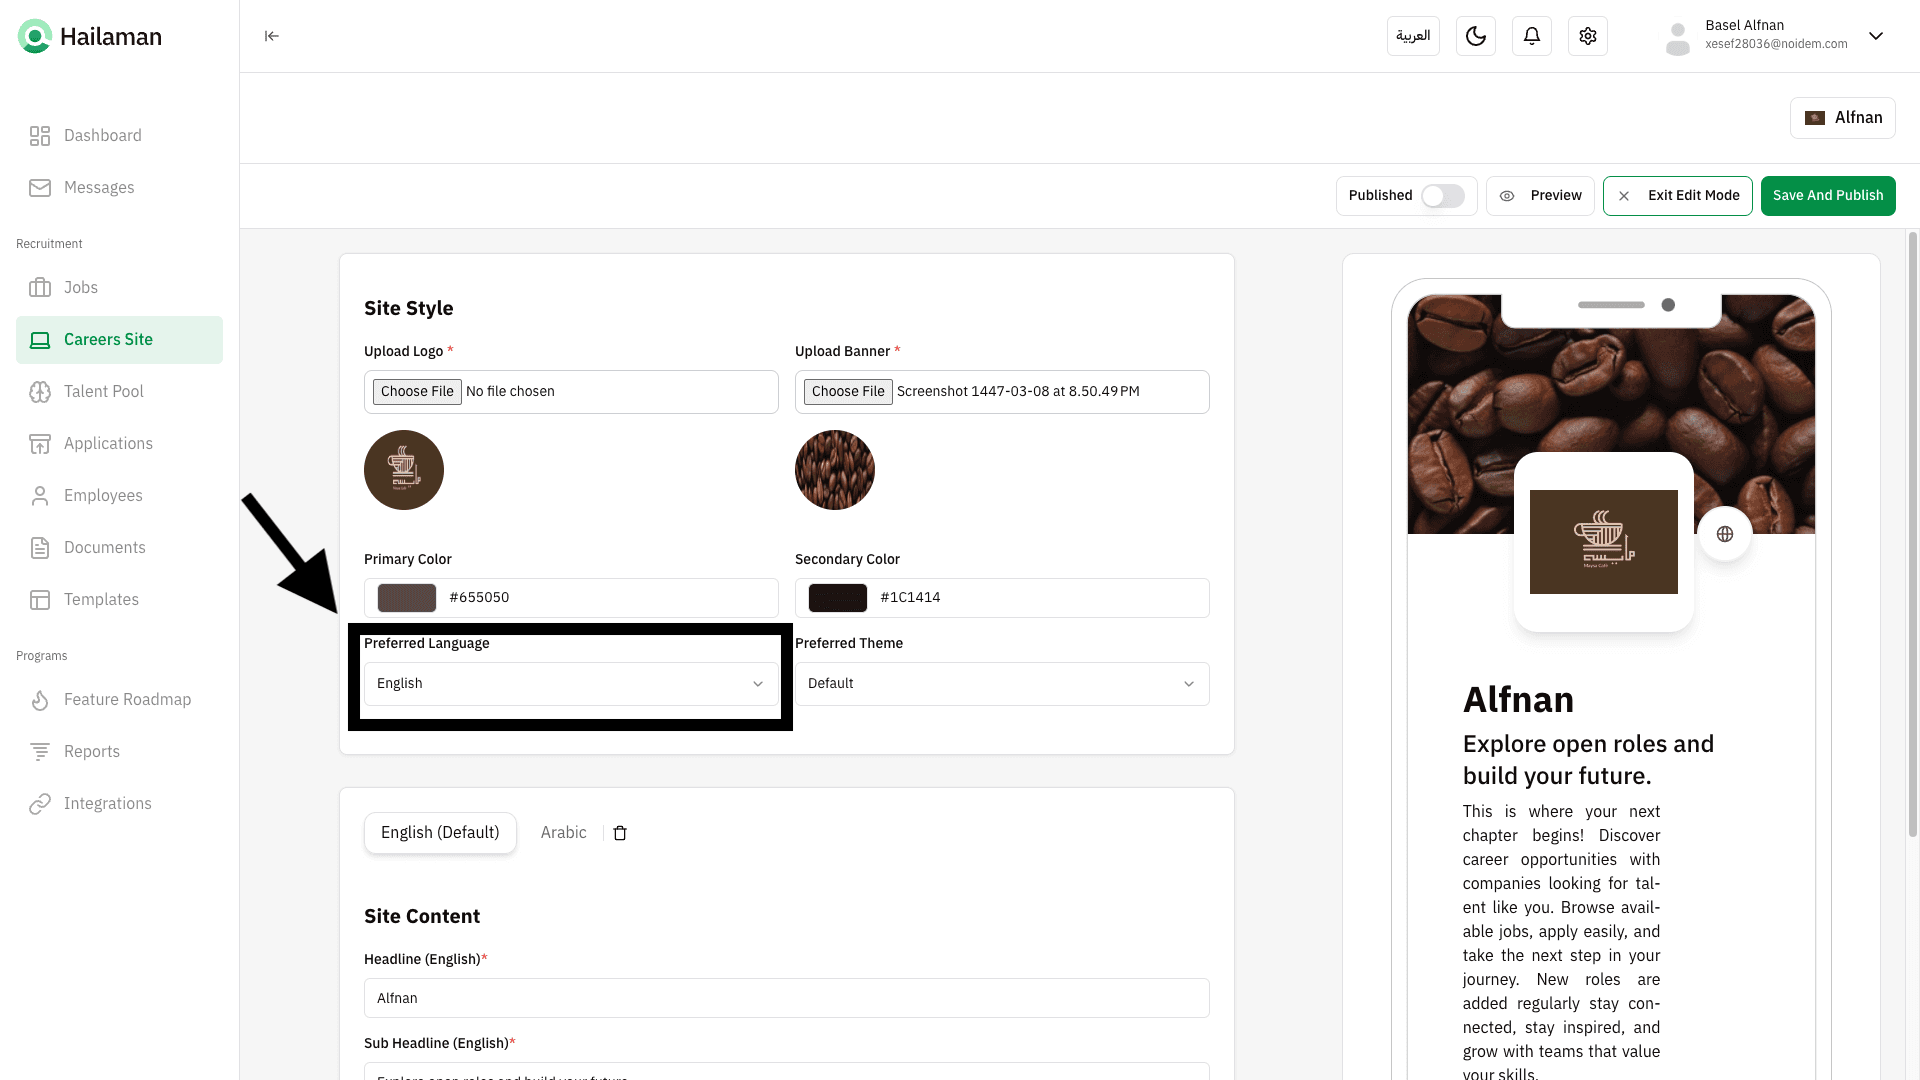
Task: Toggle the Published switch
Action: tap(1442, 196)
